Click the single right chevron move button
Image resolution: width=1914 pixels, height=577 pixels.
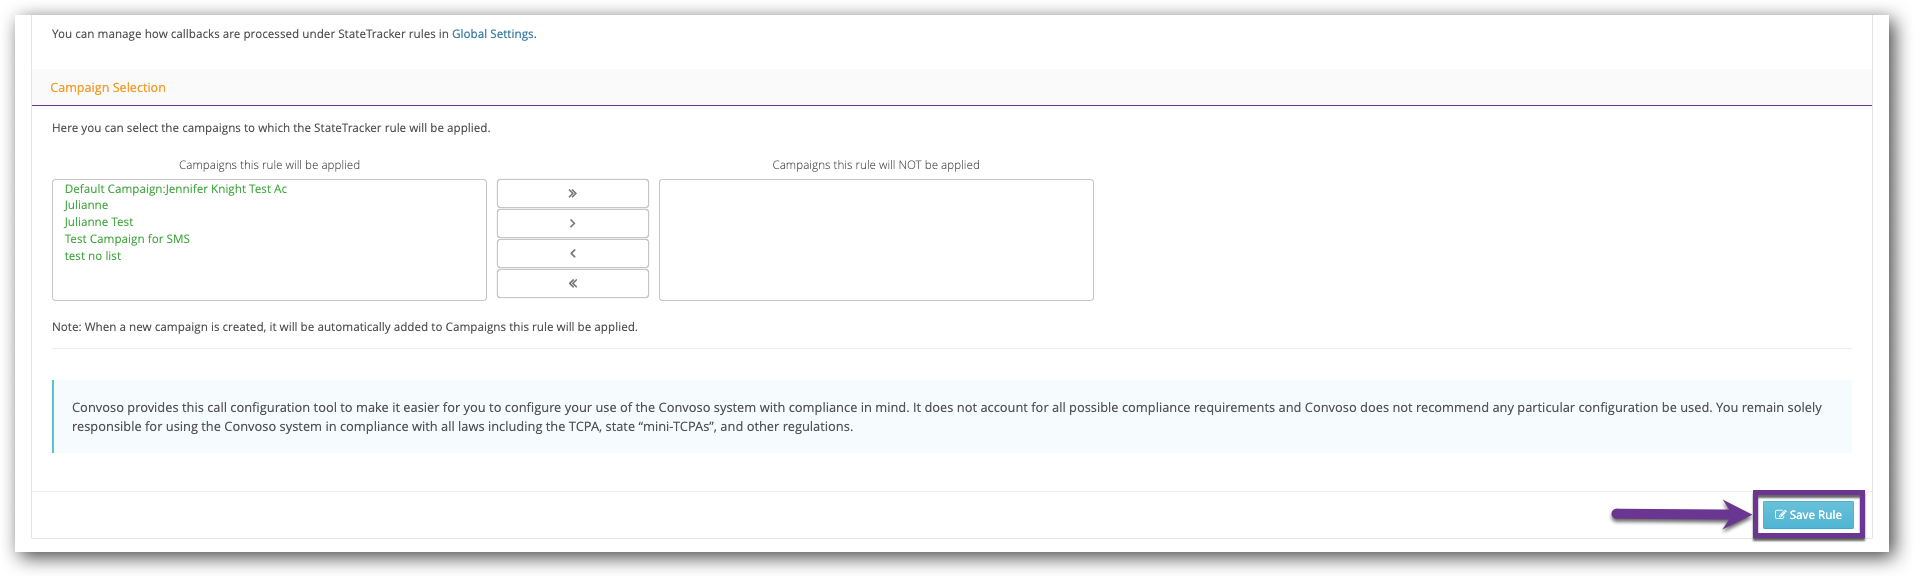(572, 223)
